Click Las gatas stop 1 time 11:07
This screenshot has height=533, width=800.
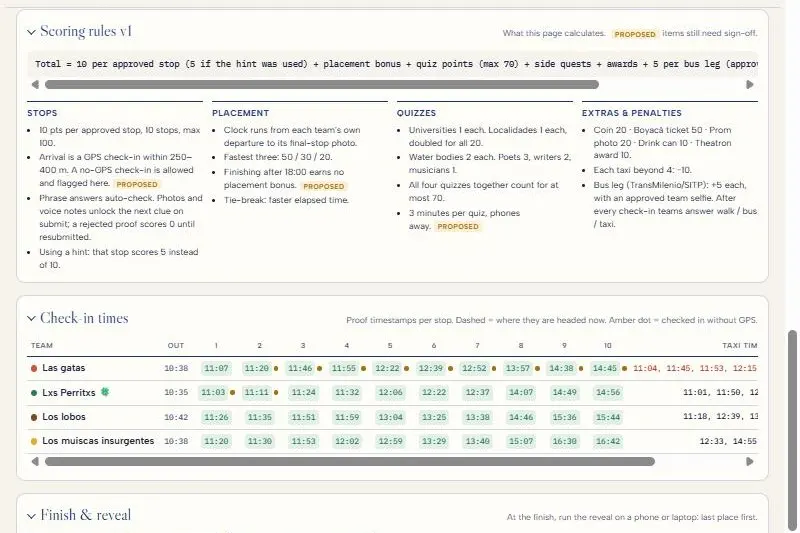click(x=216, y=368)
